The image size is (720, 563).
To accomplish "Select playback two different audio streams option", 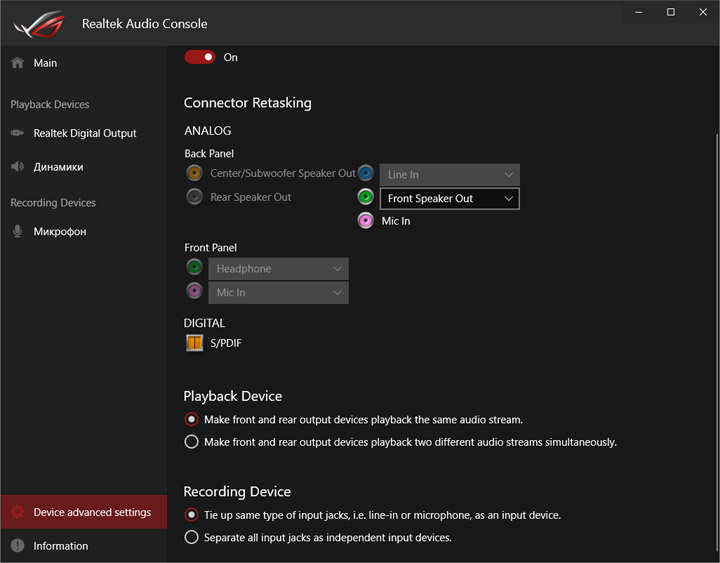I will [x=192, y=442].
